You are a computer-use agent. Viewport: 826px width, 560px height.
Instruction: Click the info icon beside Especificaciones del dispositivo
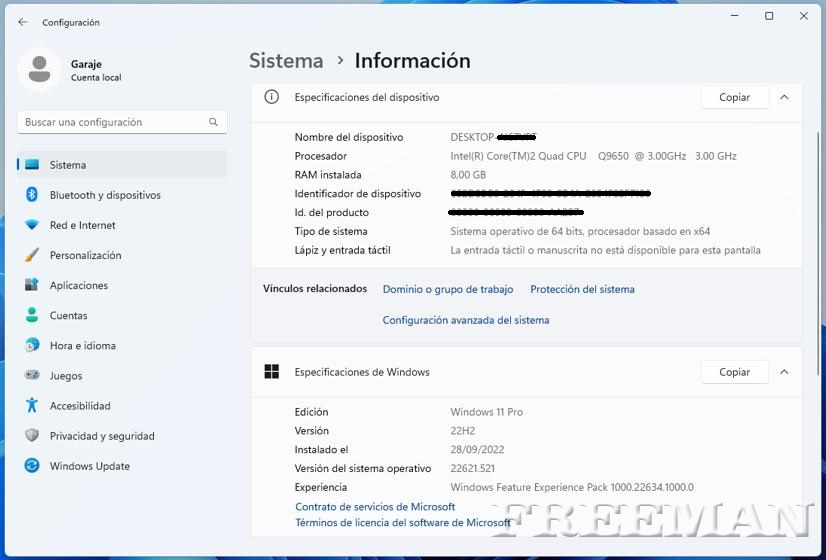[x=271, y=97]
